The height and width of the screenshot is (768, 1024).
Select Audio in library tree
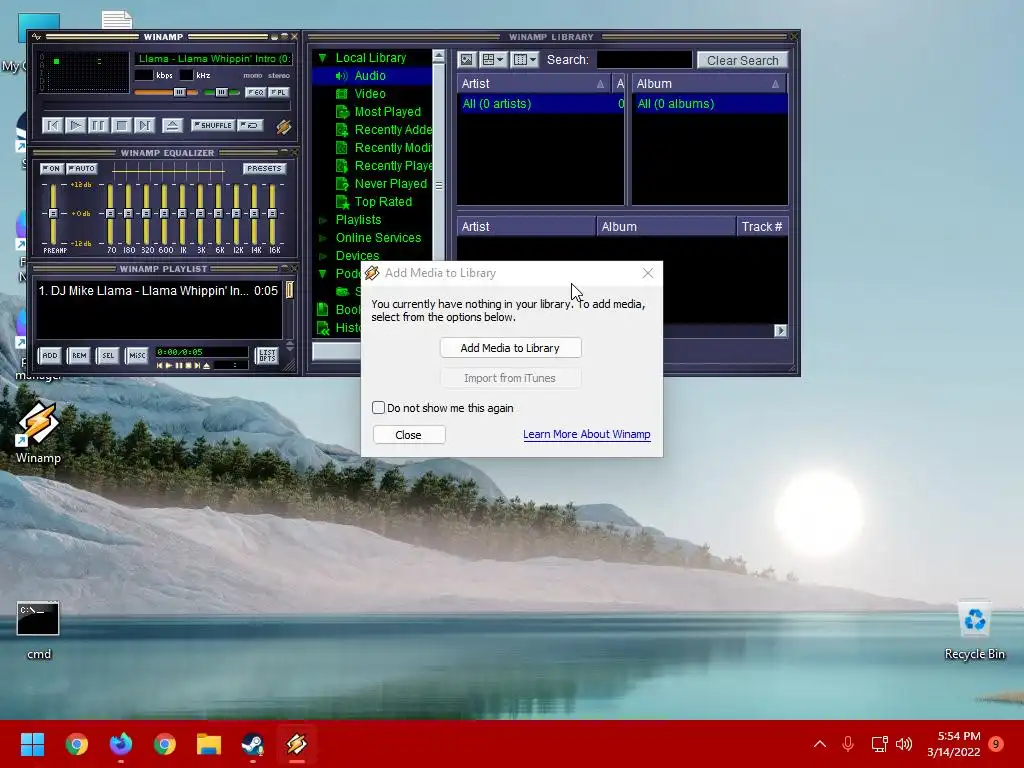point(370,76)
